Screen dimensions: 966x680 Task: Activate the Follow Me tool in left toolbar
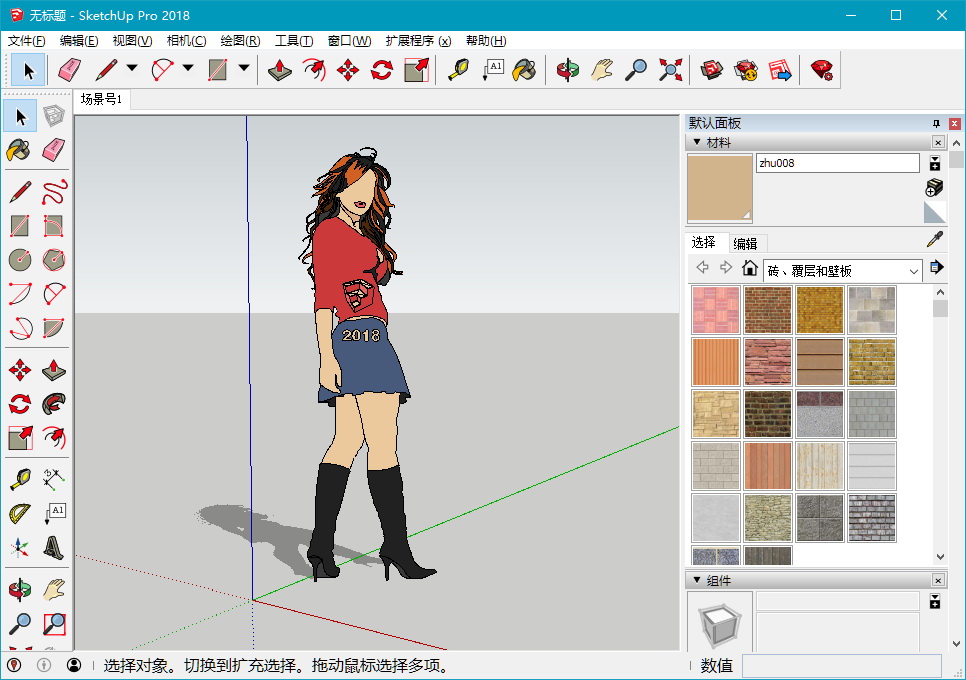[54, 404]
